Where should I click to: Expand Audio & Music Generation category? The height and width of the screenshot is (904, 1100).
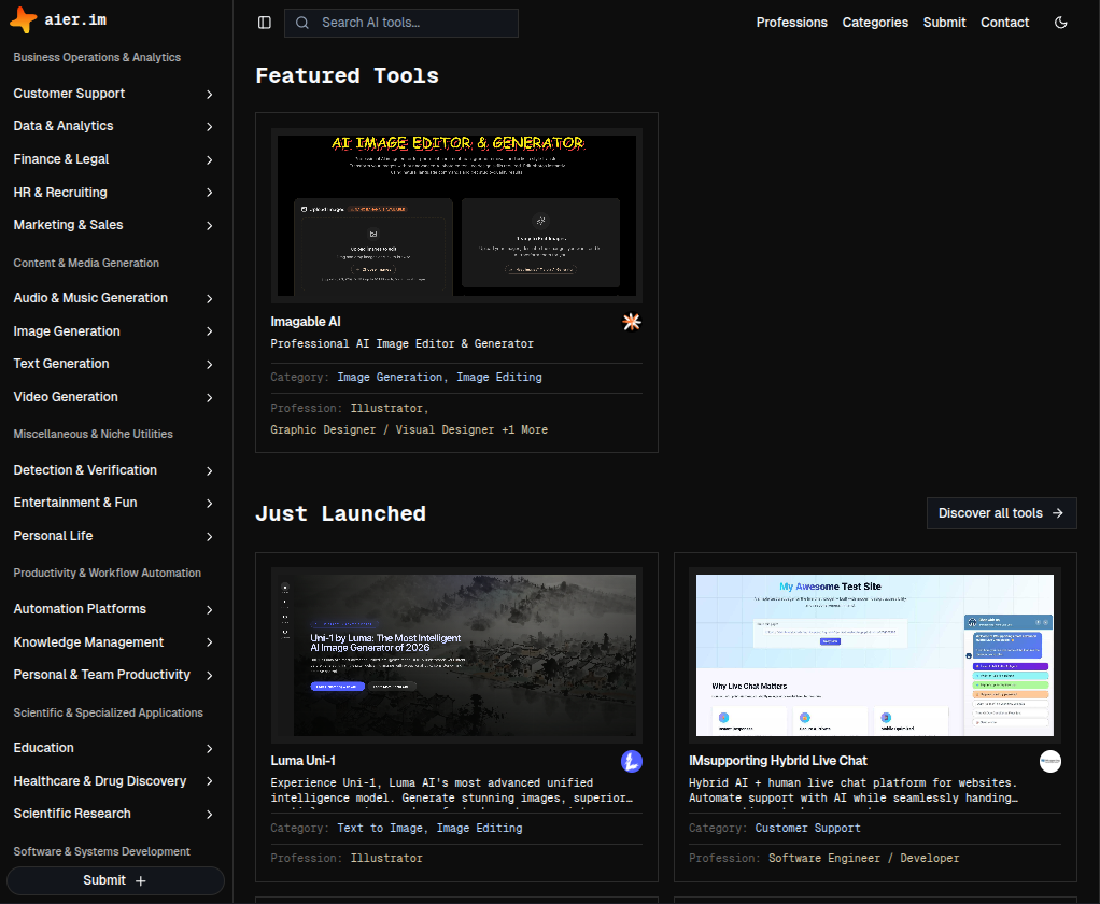tap(113, 298)
